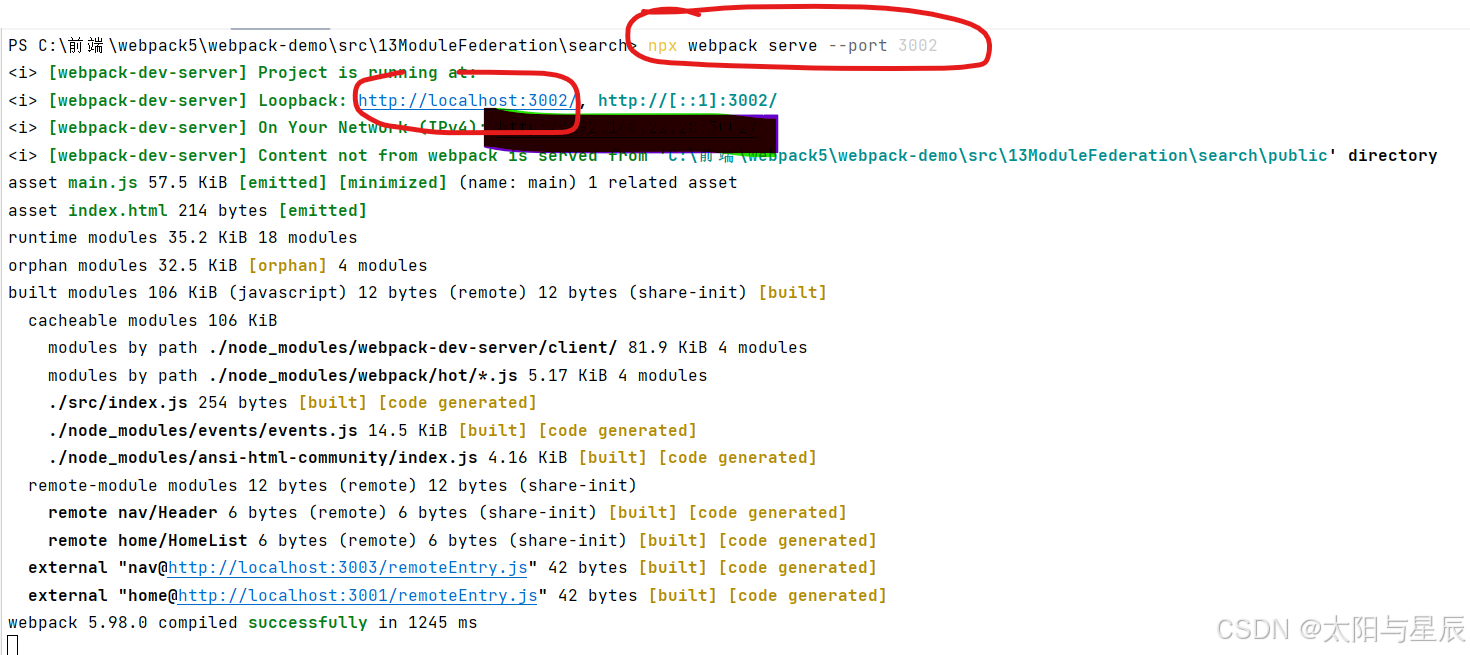Click the 'npx webpack serve --port 3002' command

click(792, 46)
